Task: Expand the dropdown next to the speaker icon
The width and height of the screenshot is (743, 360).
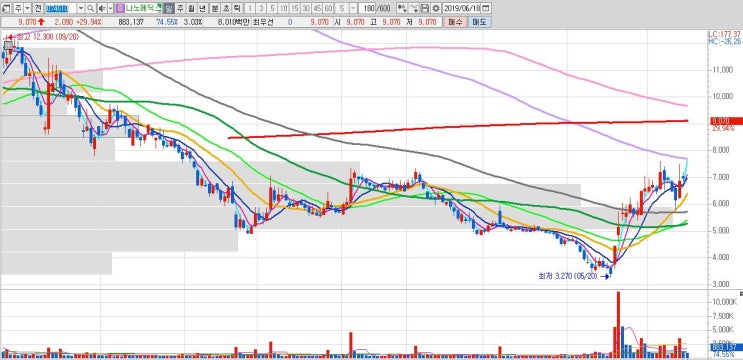Action: pyautogui.click(x=110, y=9)
